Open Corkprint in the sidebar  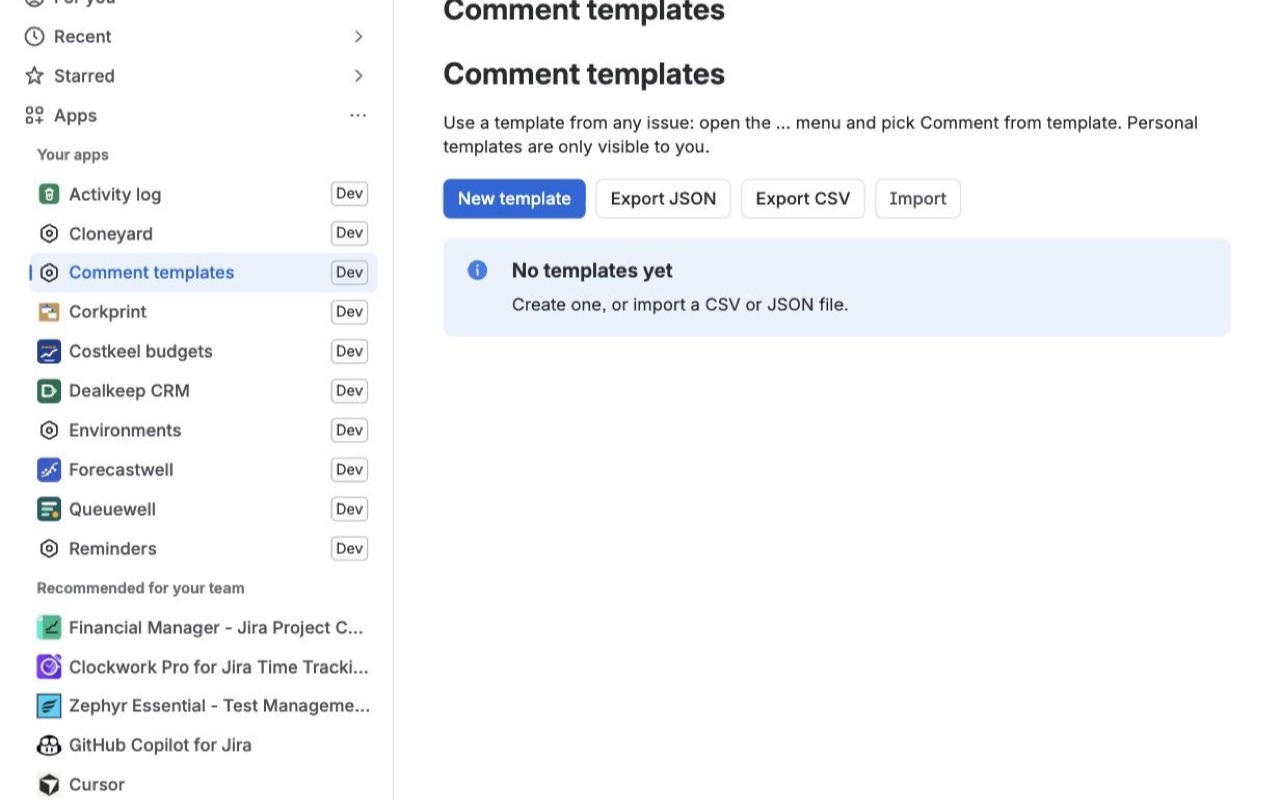click(203, 312)
